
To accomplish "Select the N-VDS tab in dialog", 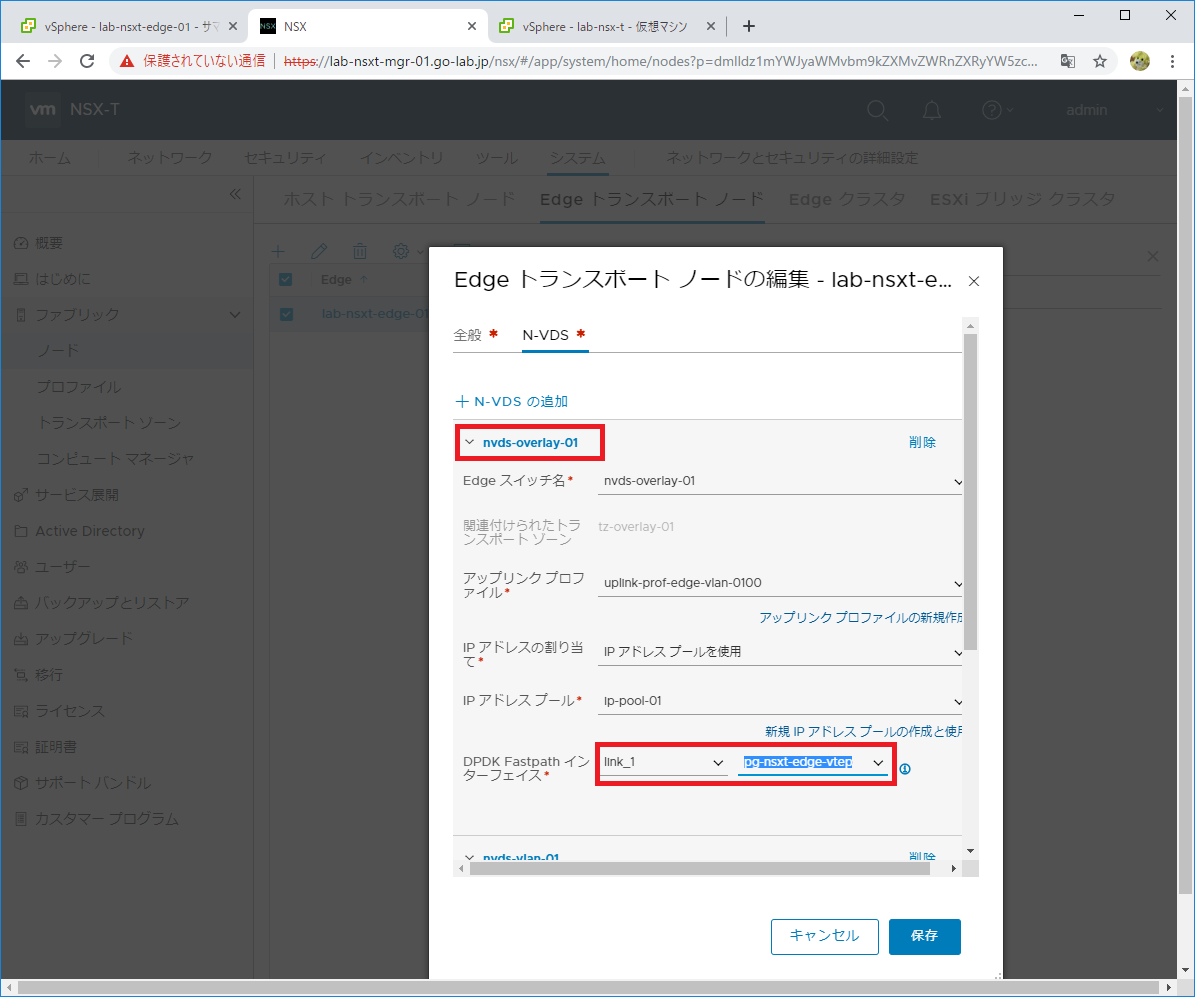I will click(554, 335).
